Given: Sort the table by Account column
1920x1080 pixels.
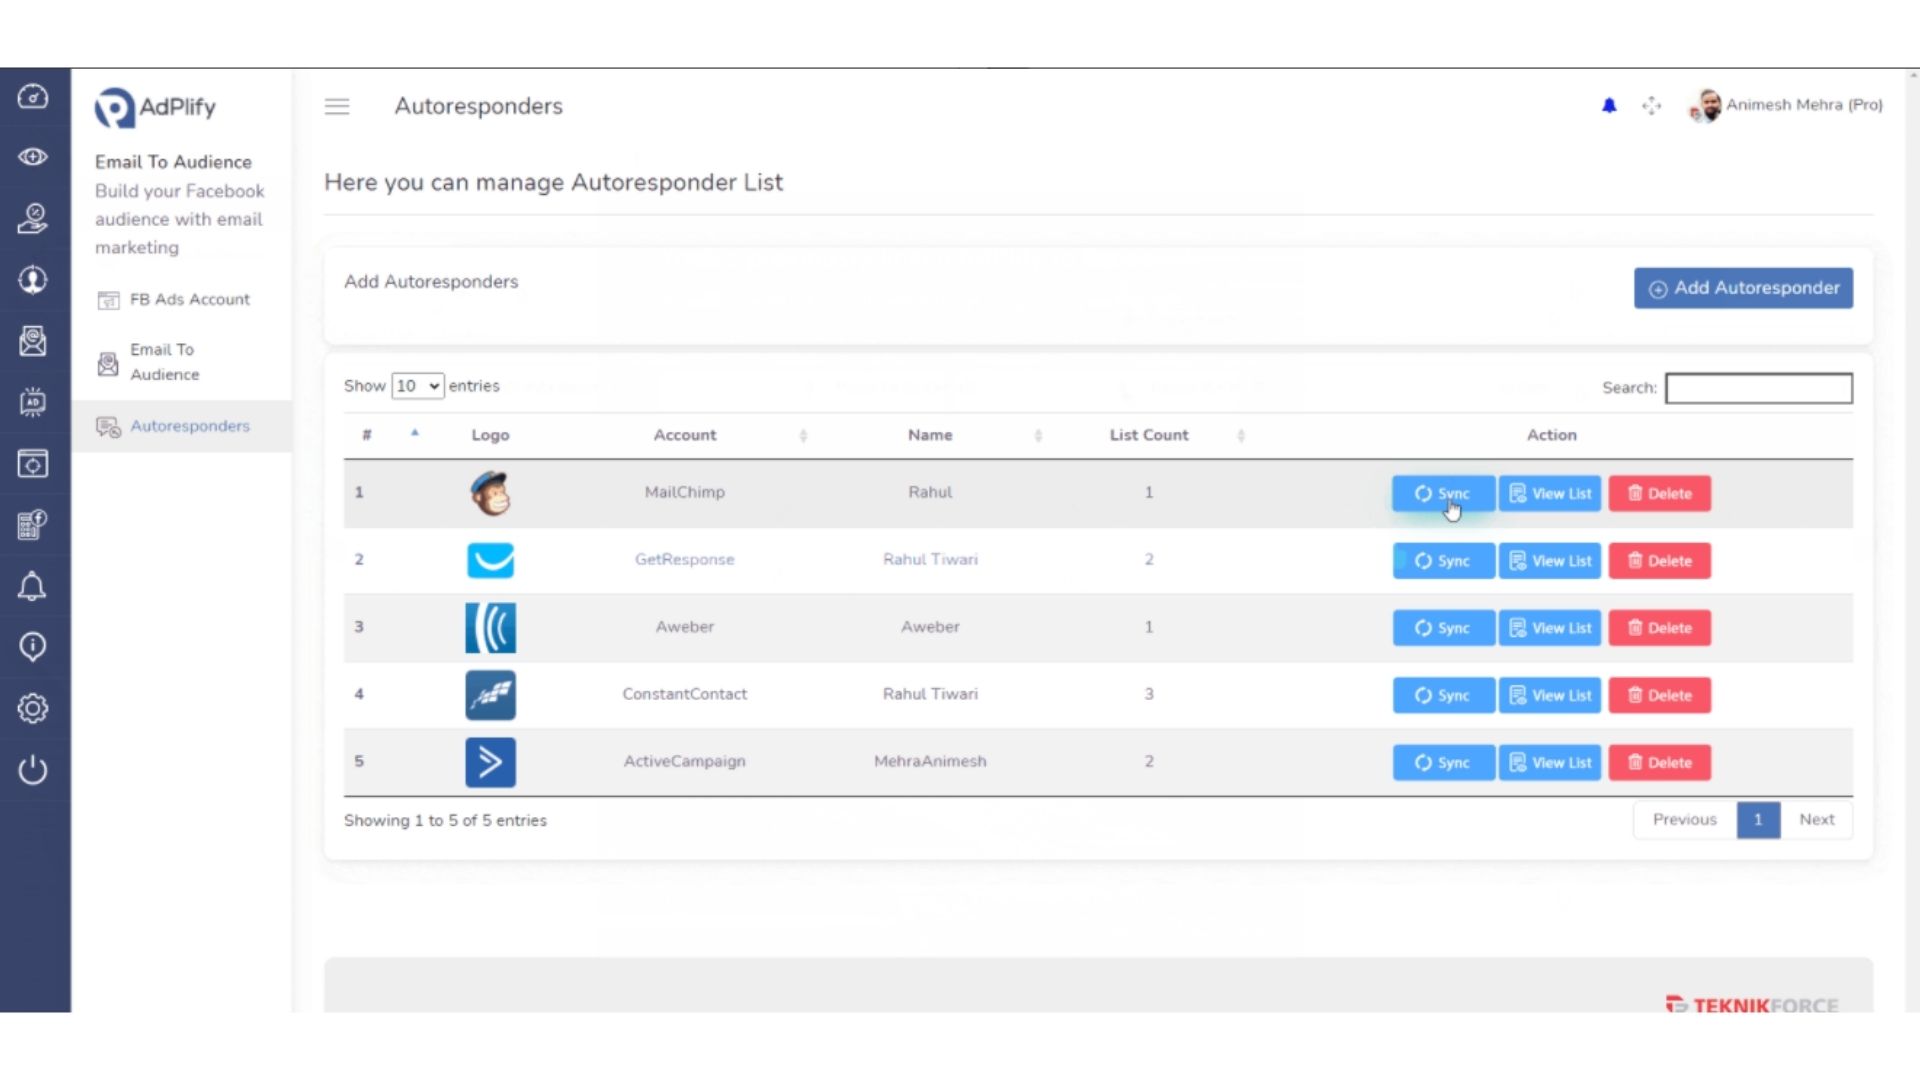Looking at the screenshot, I should point(685,435).
